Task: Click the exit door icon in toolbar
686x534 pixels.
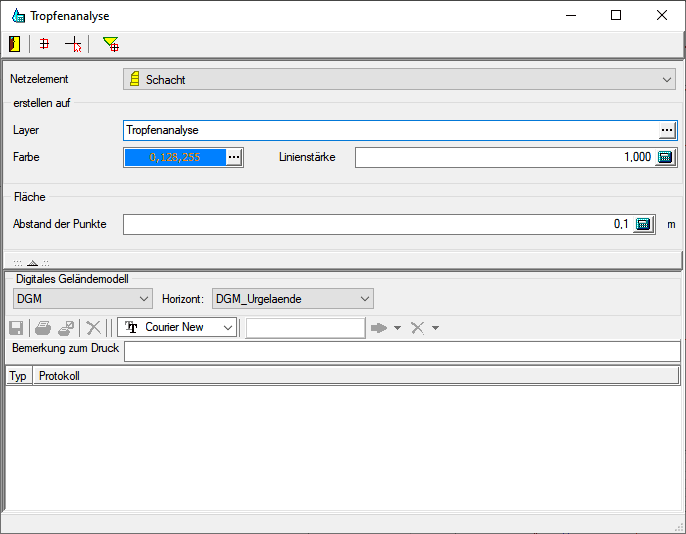Action: [15, 44]
